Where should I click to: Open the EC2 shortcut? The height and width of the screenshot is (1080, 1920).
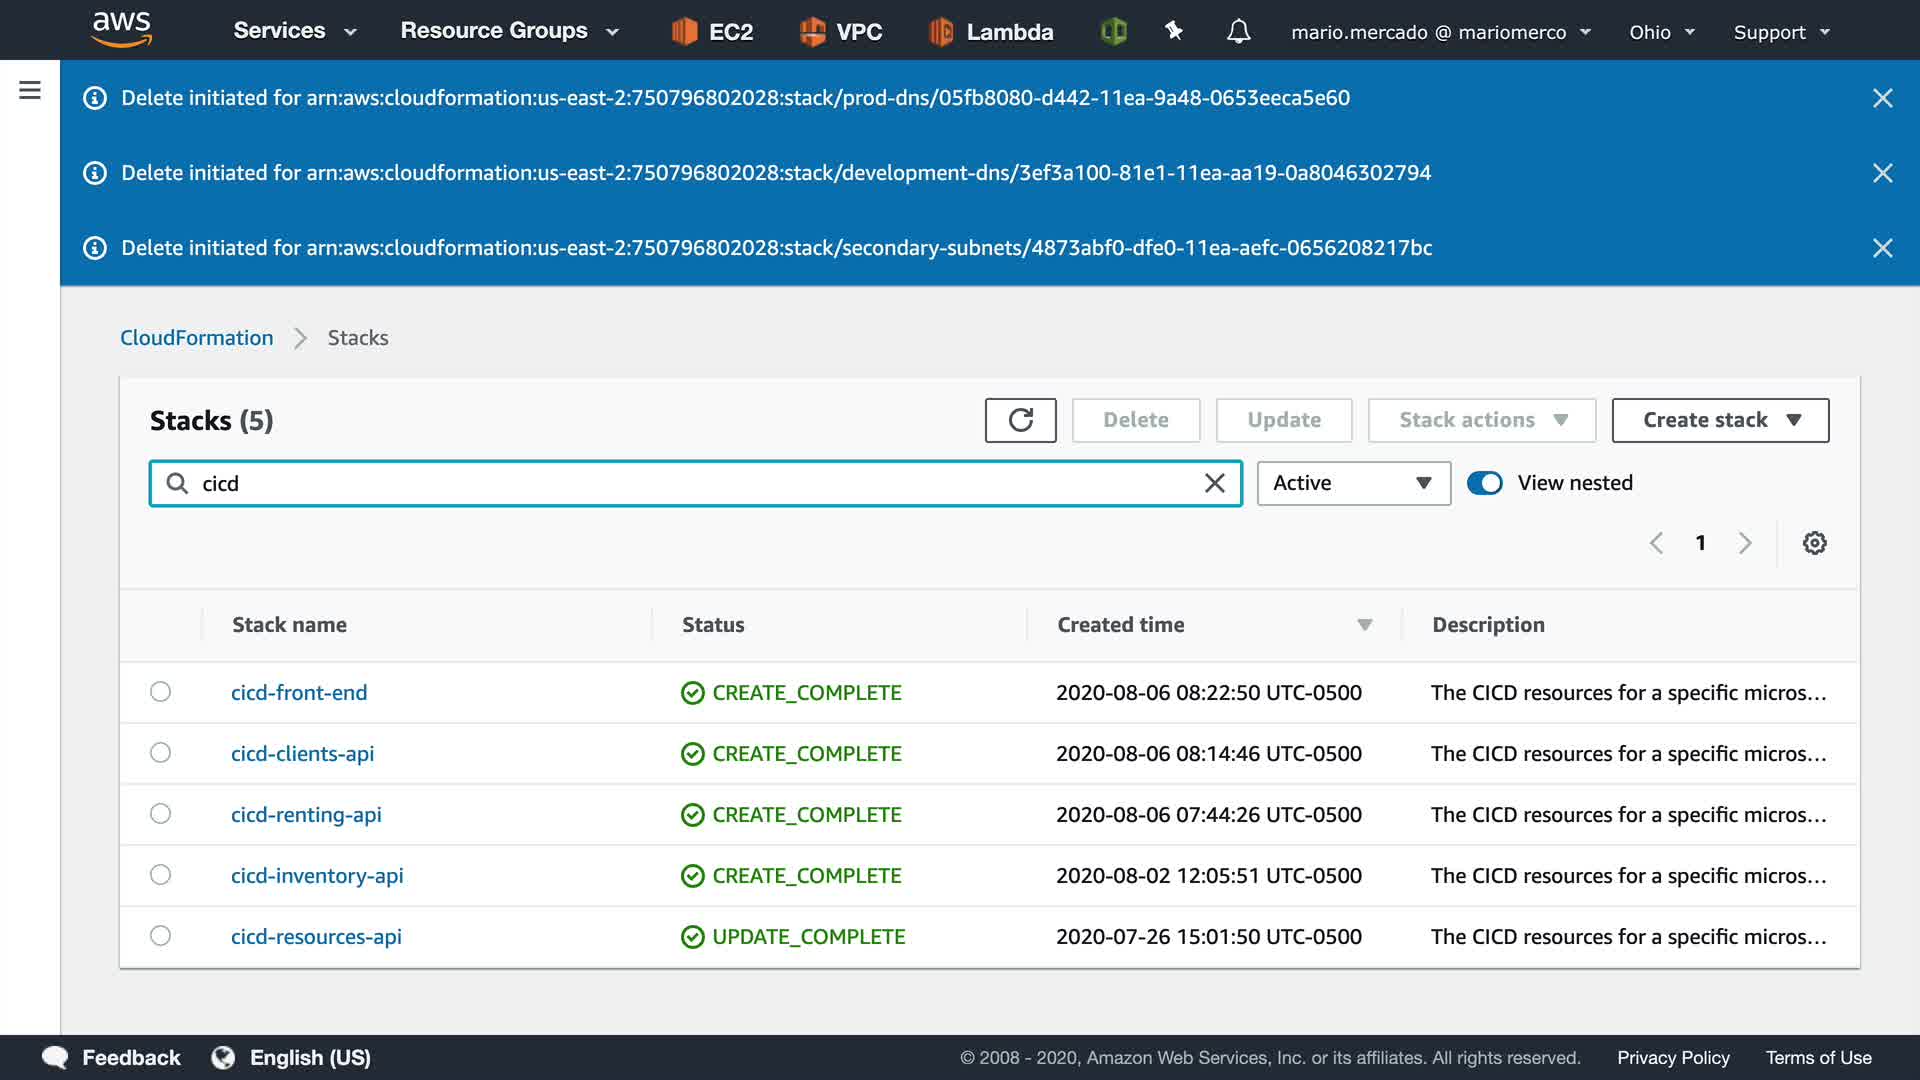pos(712,32)
